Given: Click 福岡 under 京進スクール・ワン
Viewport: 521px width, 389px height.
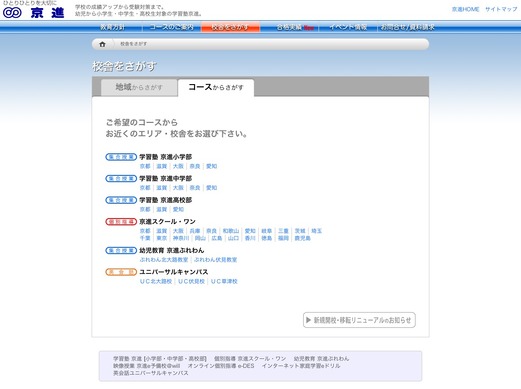Looking at the screenshot, I should pos(283,238).
